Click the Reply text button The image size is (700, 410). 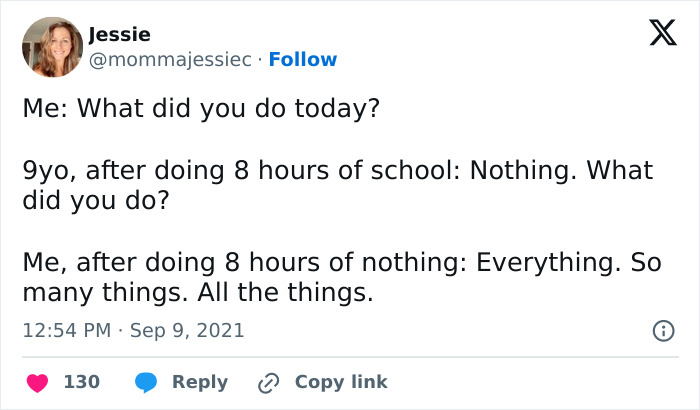(x=200, y=382)
